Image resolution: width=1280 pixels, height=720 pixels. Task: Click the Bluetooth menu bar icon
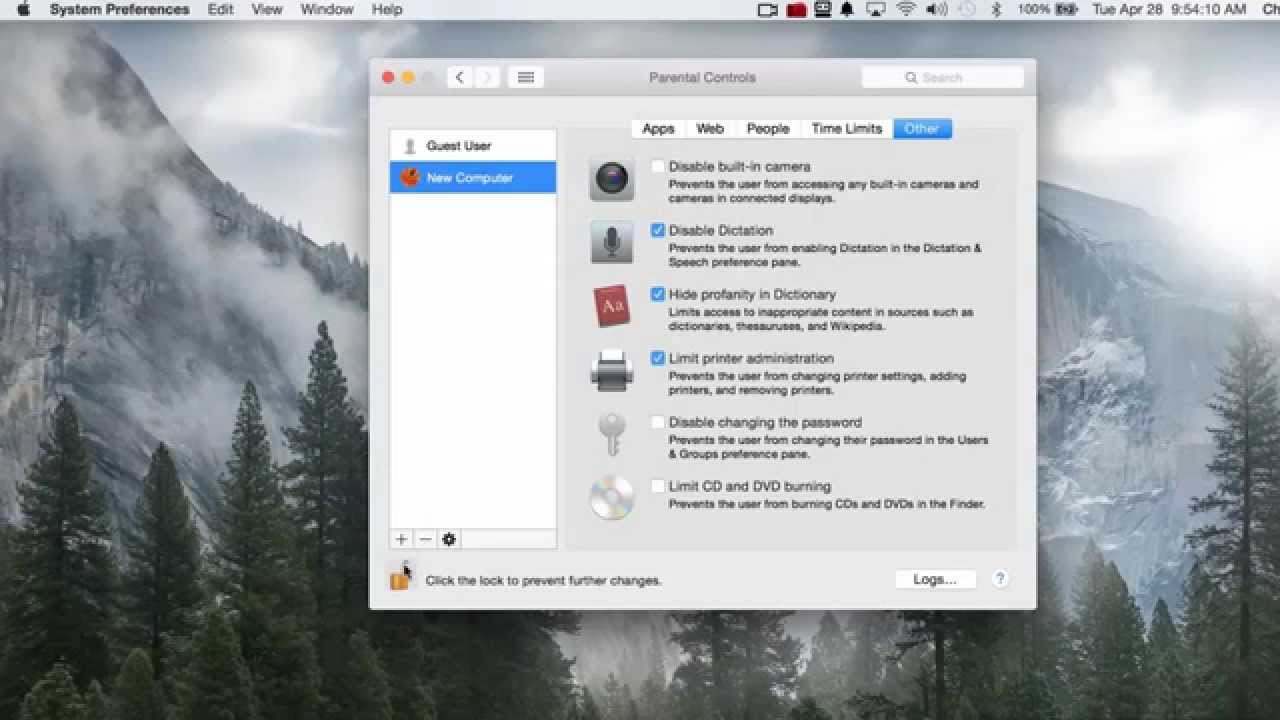(x=996, y=10)
